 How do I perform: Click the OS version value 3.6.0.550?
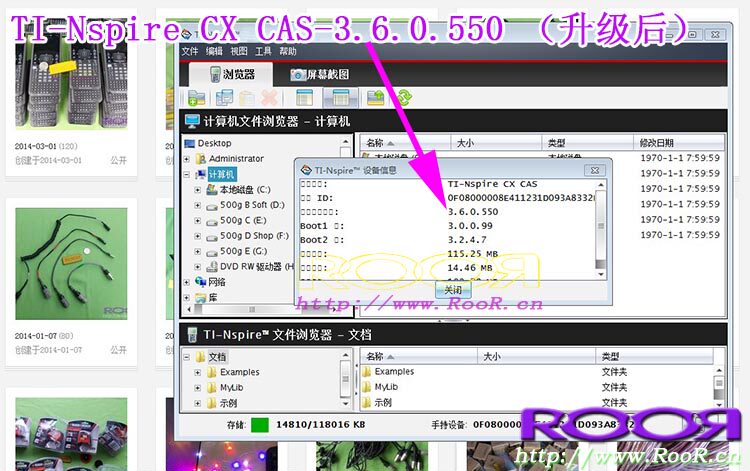coord(473,212)
